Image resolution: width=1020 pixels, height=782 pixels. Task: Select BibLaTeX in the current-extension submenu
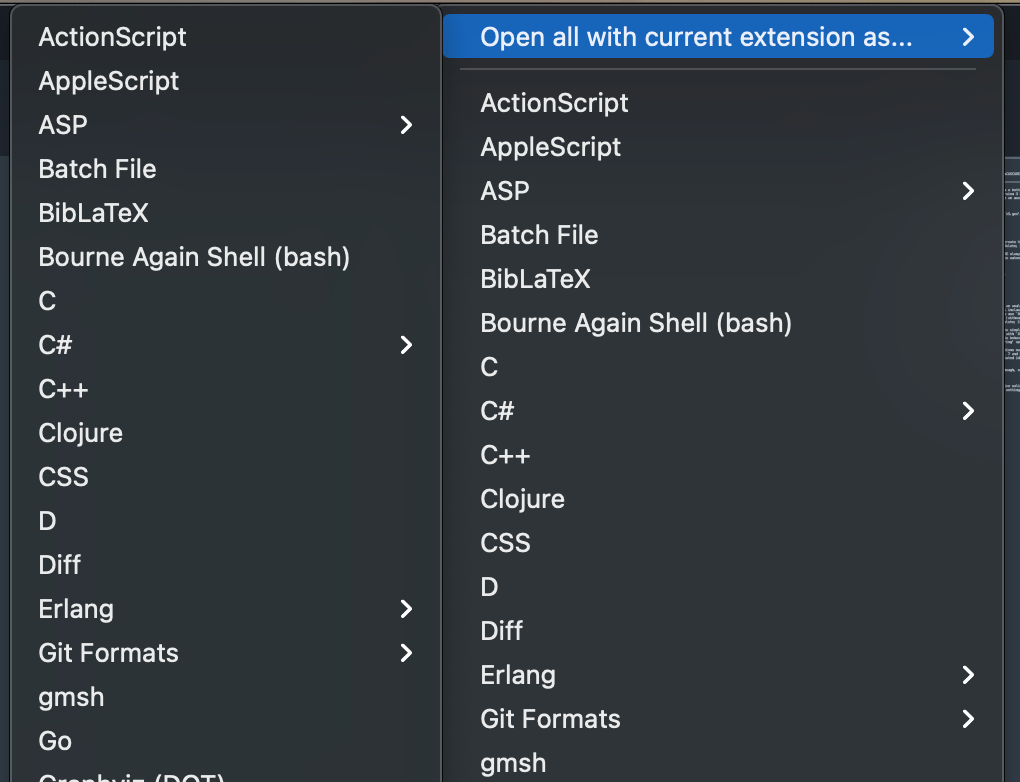pos(535,279)
